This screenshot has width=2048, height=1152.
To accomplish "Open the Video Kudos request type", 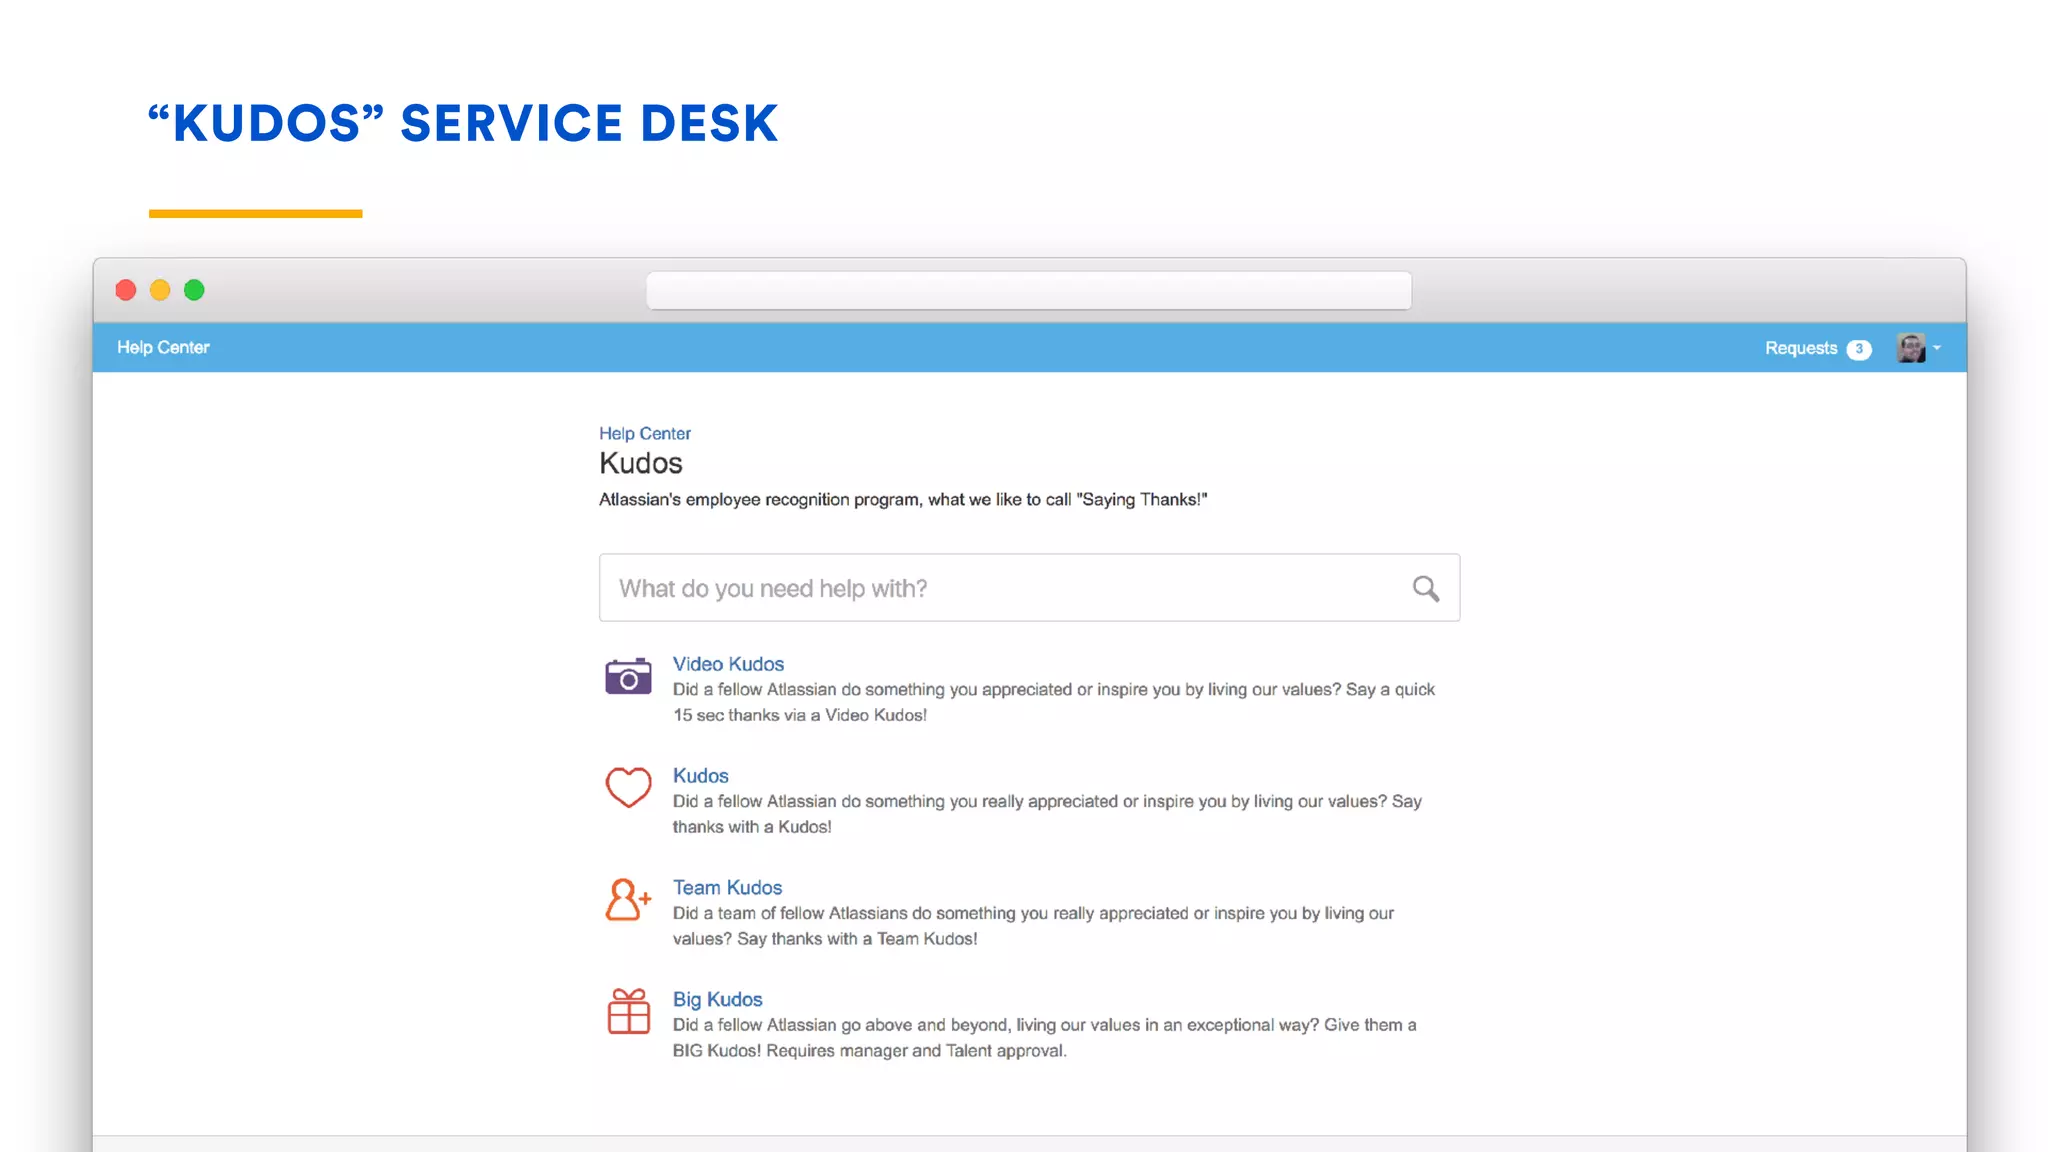I will (x=728, y=664).
